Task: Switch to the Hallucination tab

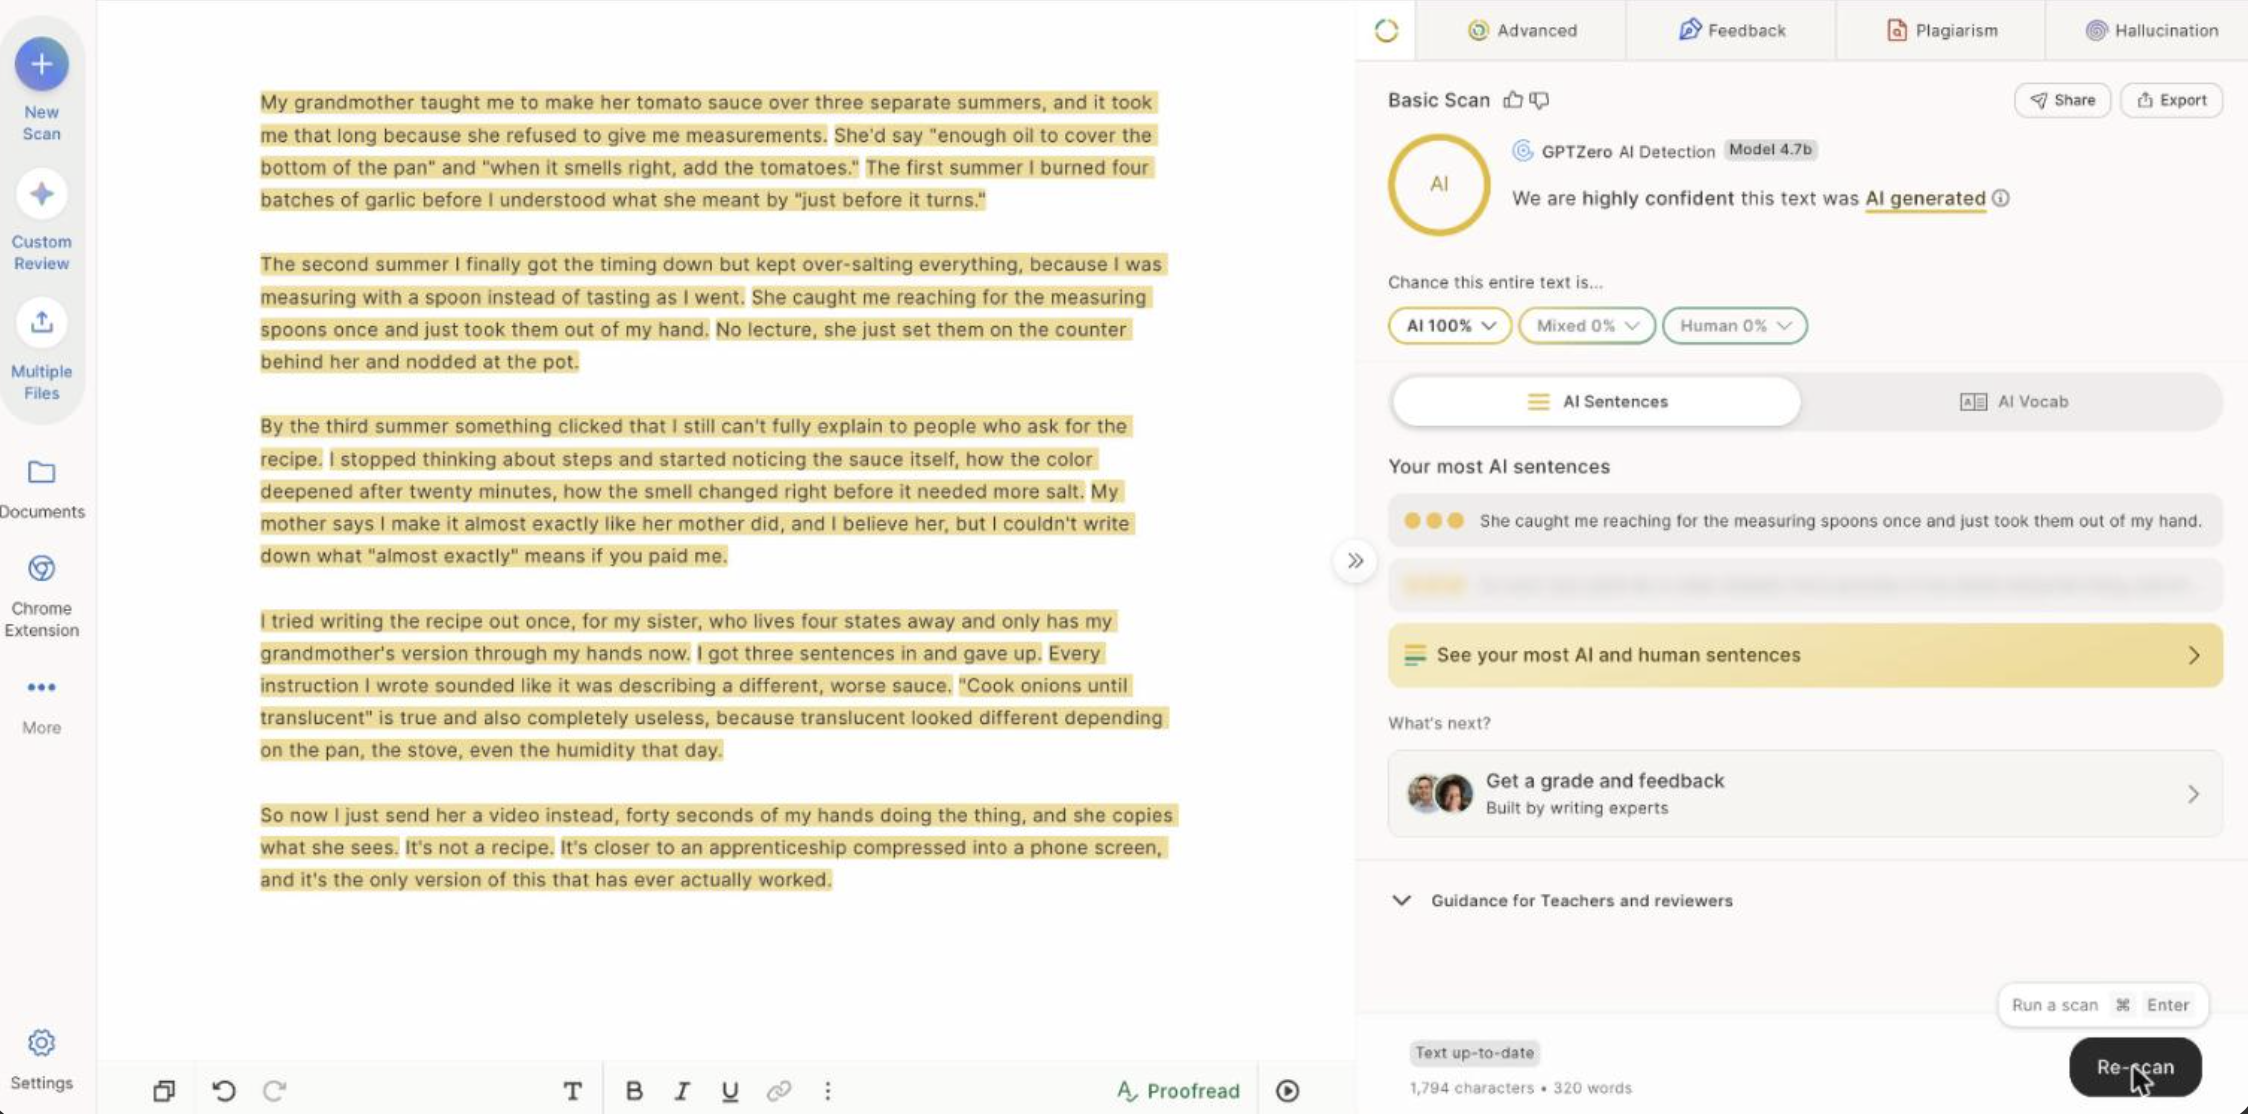Action: tap(2152, 30)
